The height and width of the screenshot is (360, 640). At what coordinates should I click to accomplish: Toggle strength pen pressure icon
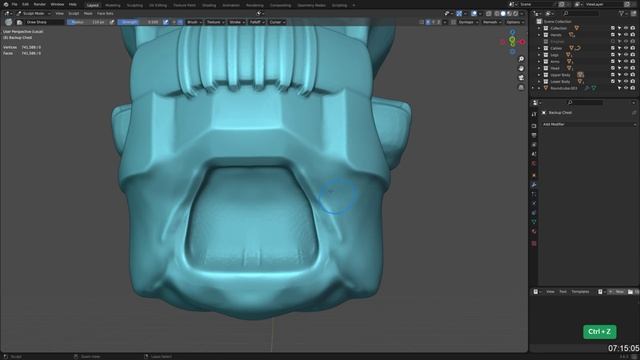coord(166,22)
